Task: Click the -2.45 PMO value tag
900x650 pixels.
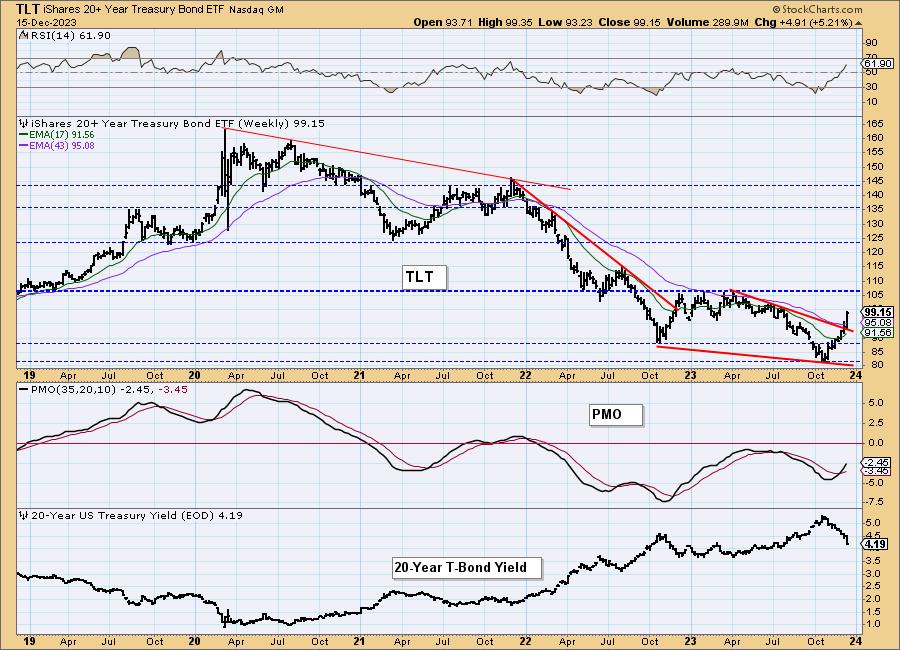Action: point(878,462)
